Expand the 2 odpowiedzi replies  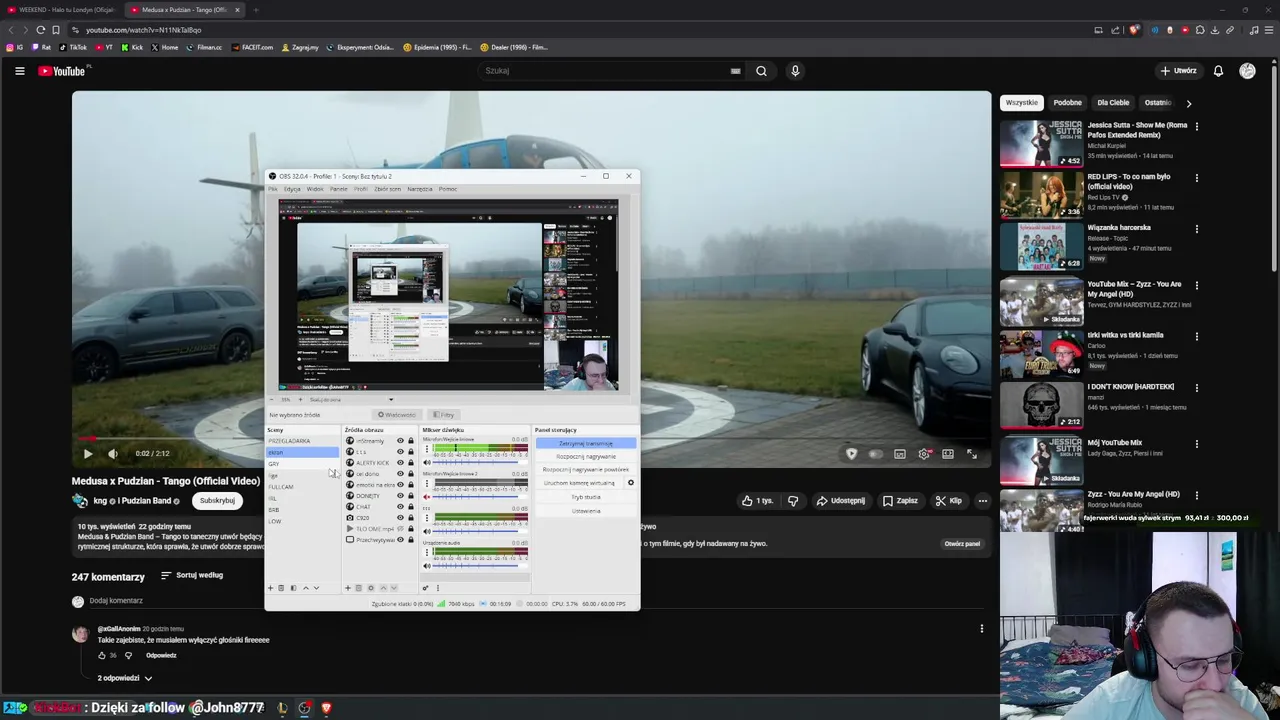point(125,678)
